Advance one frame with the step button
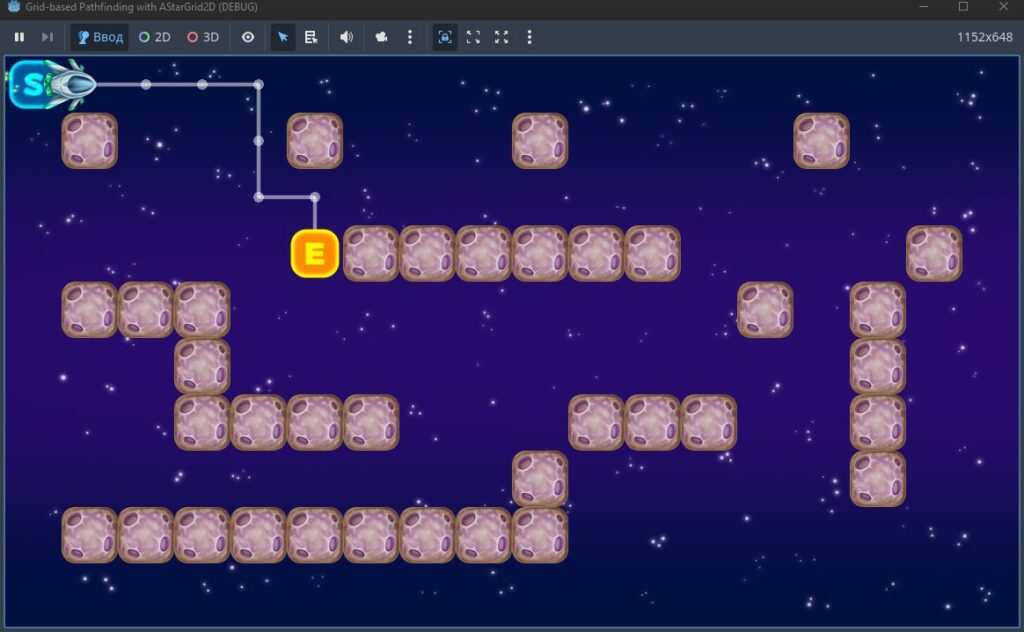This screenshot has width=1024, height=632. [47, 37]
